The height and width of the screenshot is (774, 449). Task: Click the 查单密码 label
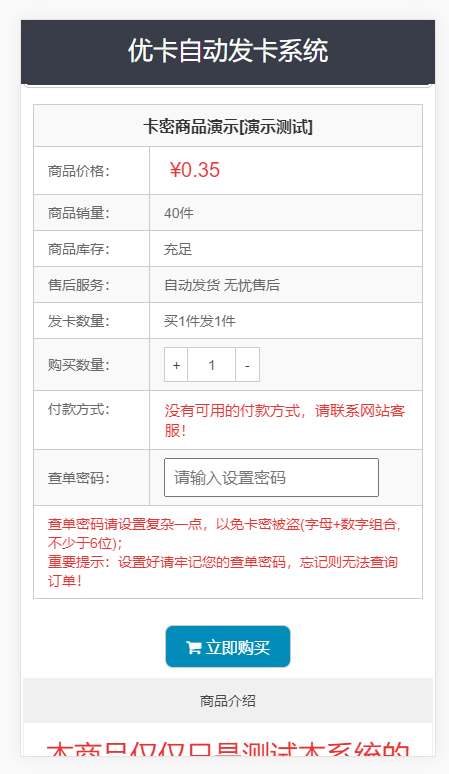point(78,478)
